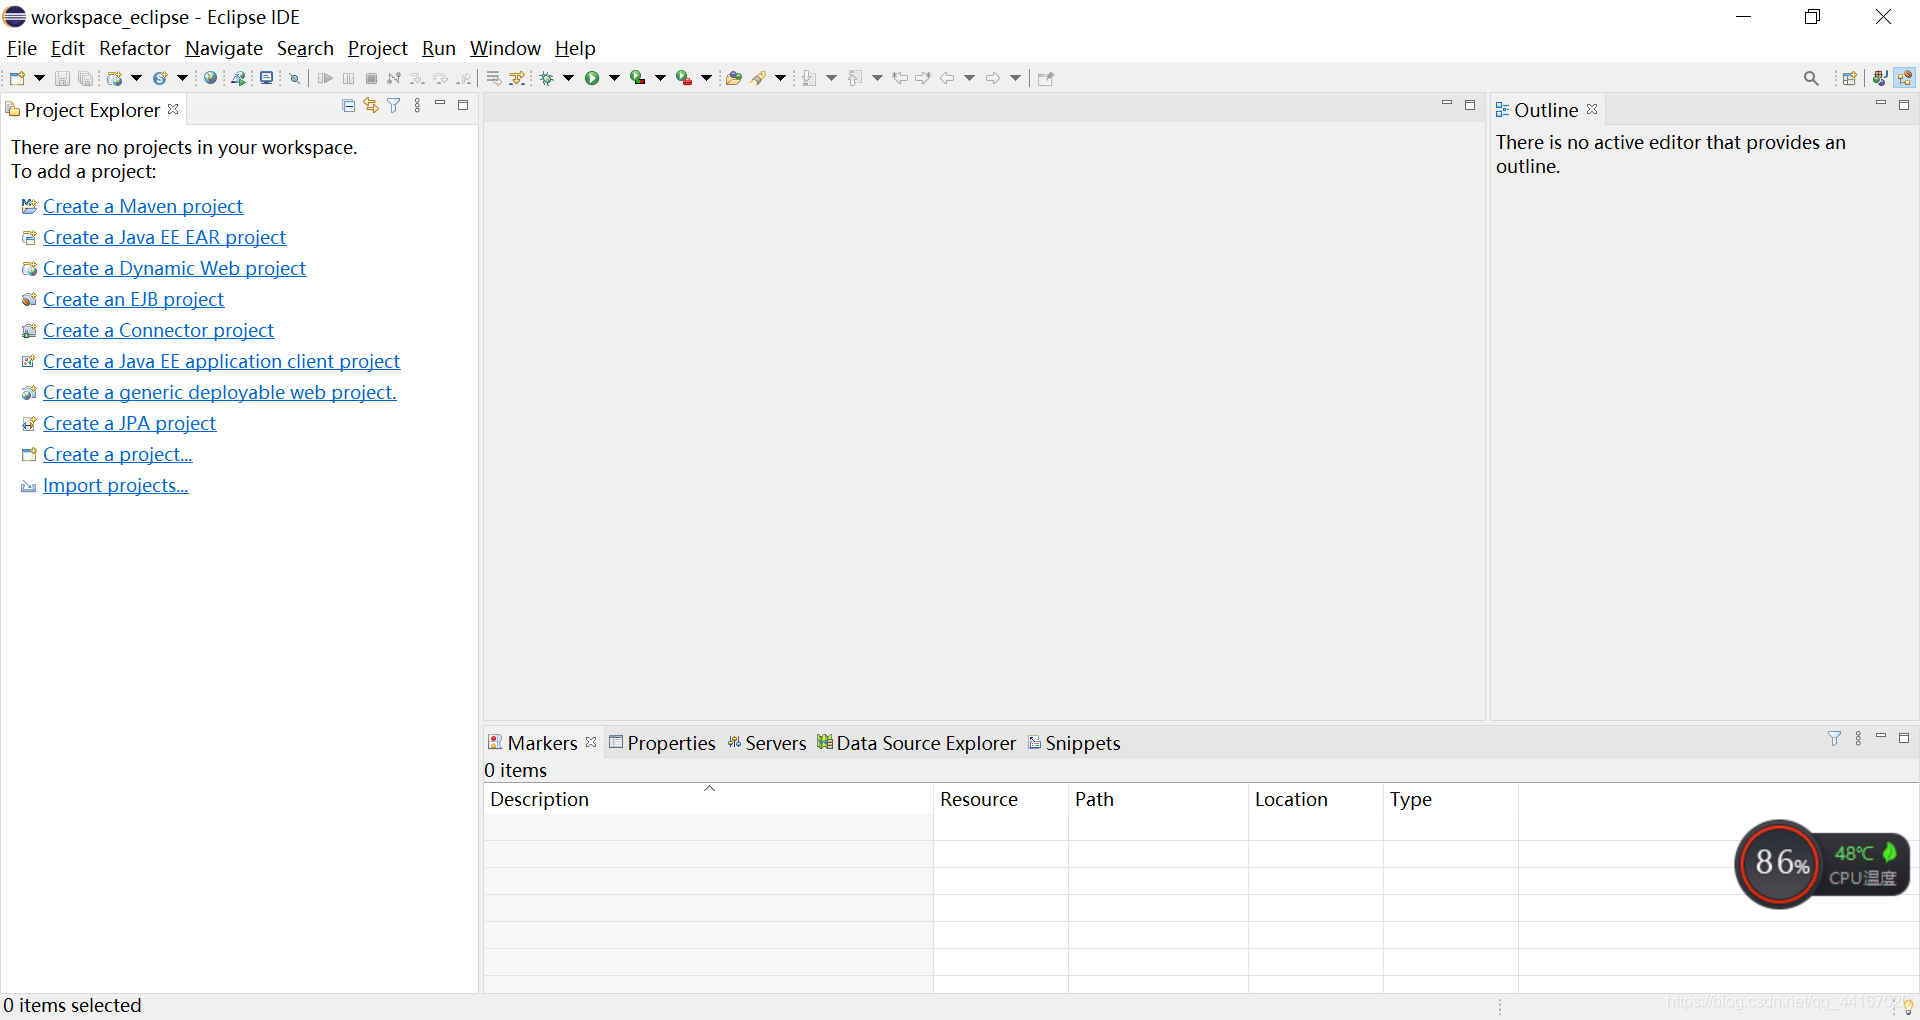Switch to the Snippets tab
This screenshot has width=1920, height=1020.
(x=1074, y=743)
